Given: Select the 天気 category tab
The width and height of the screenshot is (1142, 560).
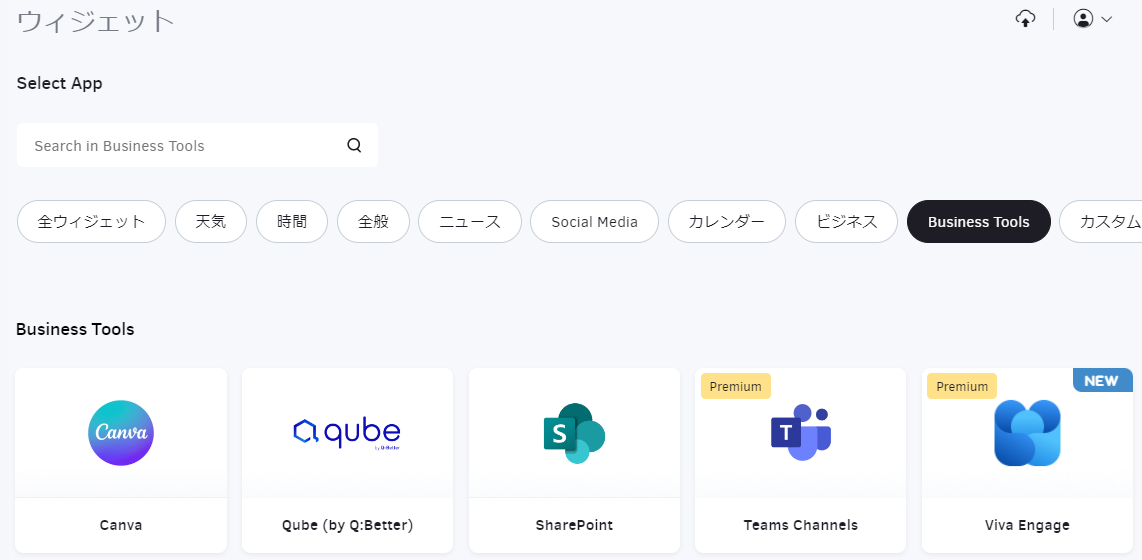Looking at the screenshot, I should [210, 221].
